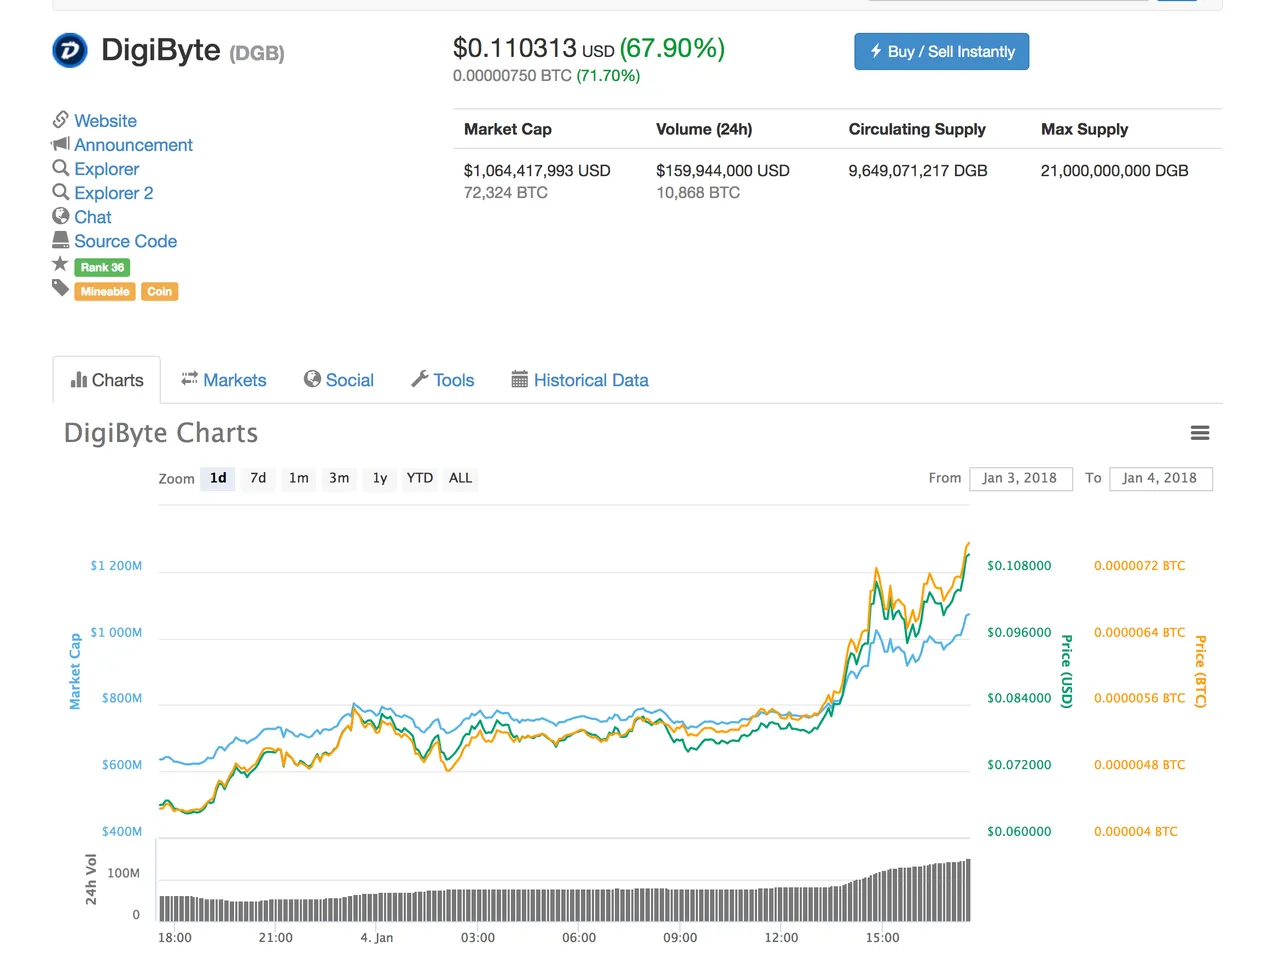Click the Price (USD) axis label
The image size is (1280, 953).
[1066, 671]
